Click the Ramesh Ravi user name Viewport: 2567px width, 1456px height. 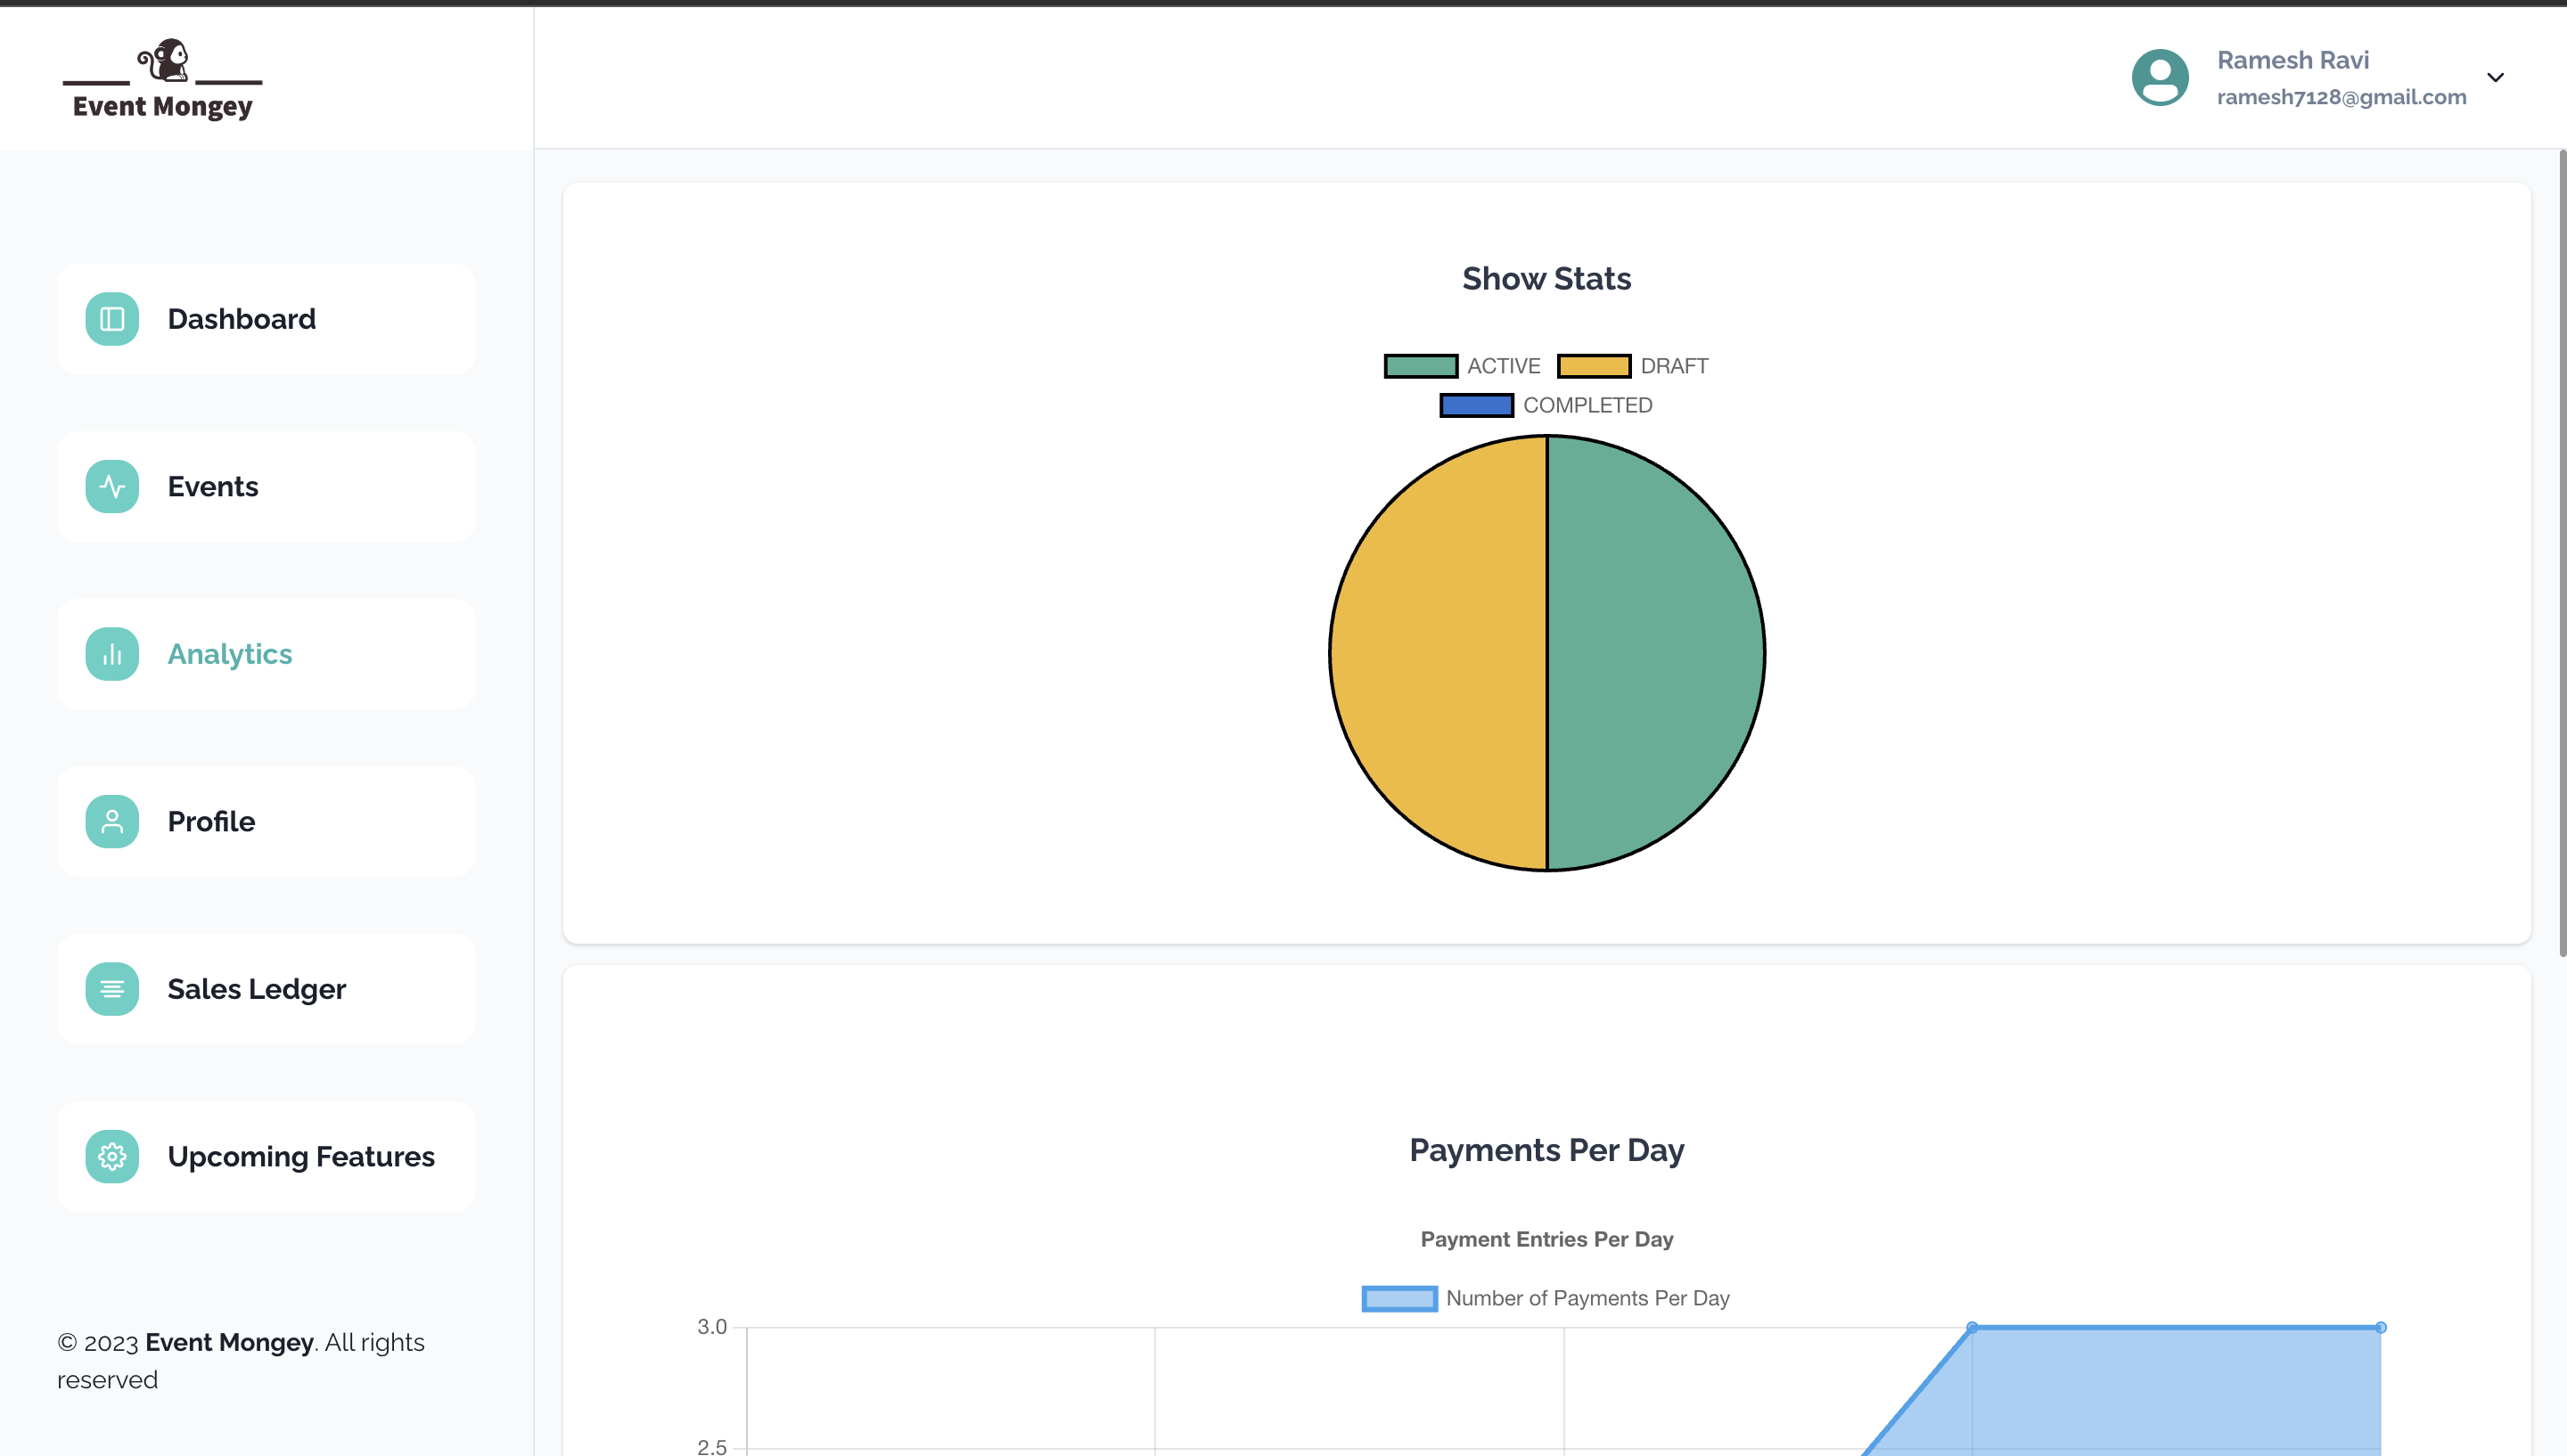pos(2293,60)
